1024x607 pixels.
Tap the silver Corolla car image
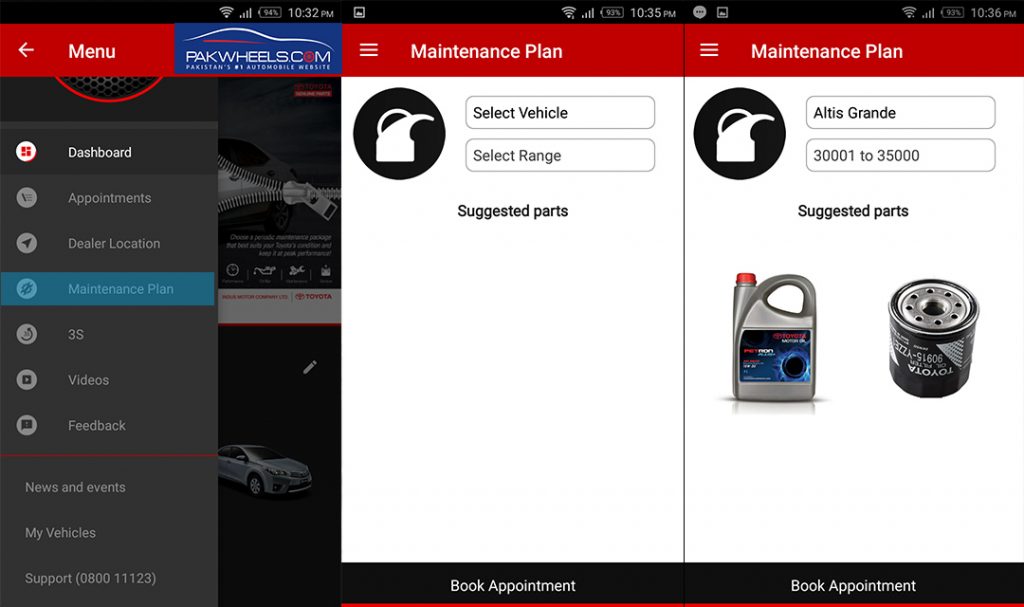pos(265,470)
